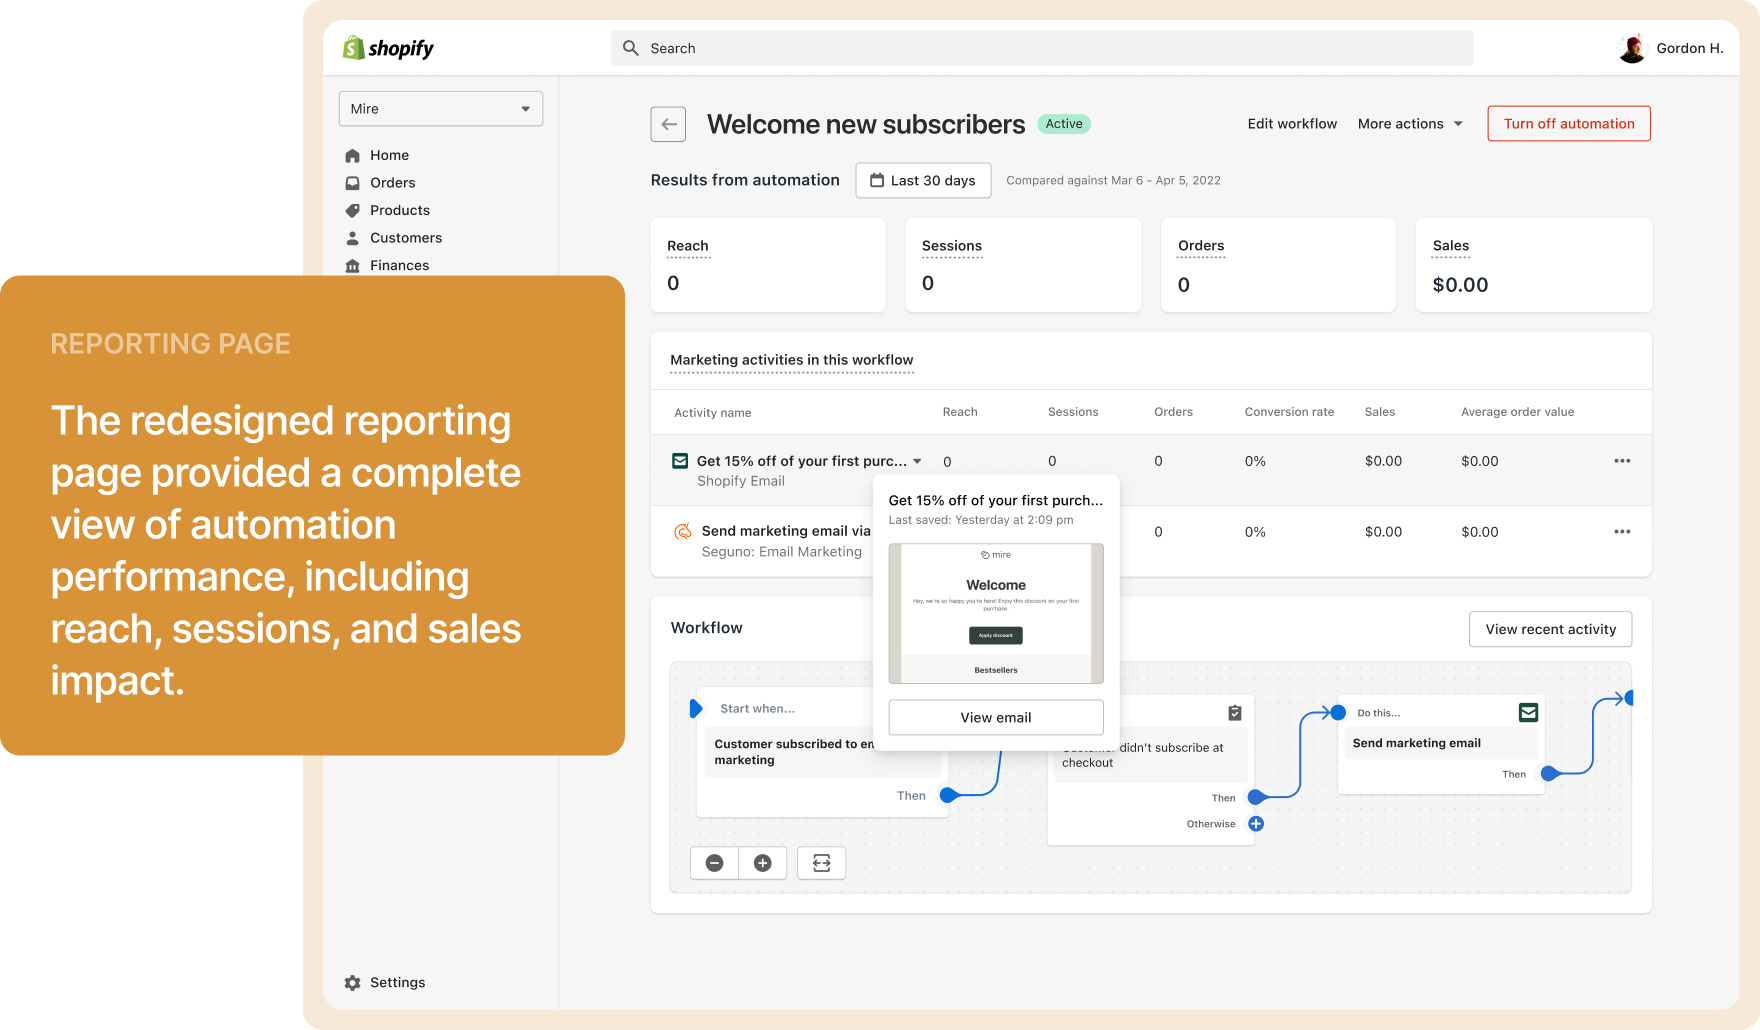Click the back arrow button

tap(668, 125)
